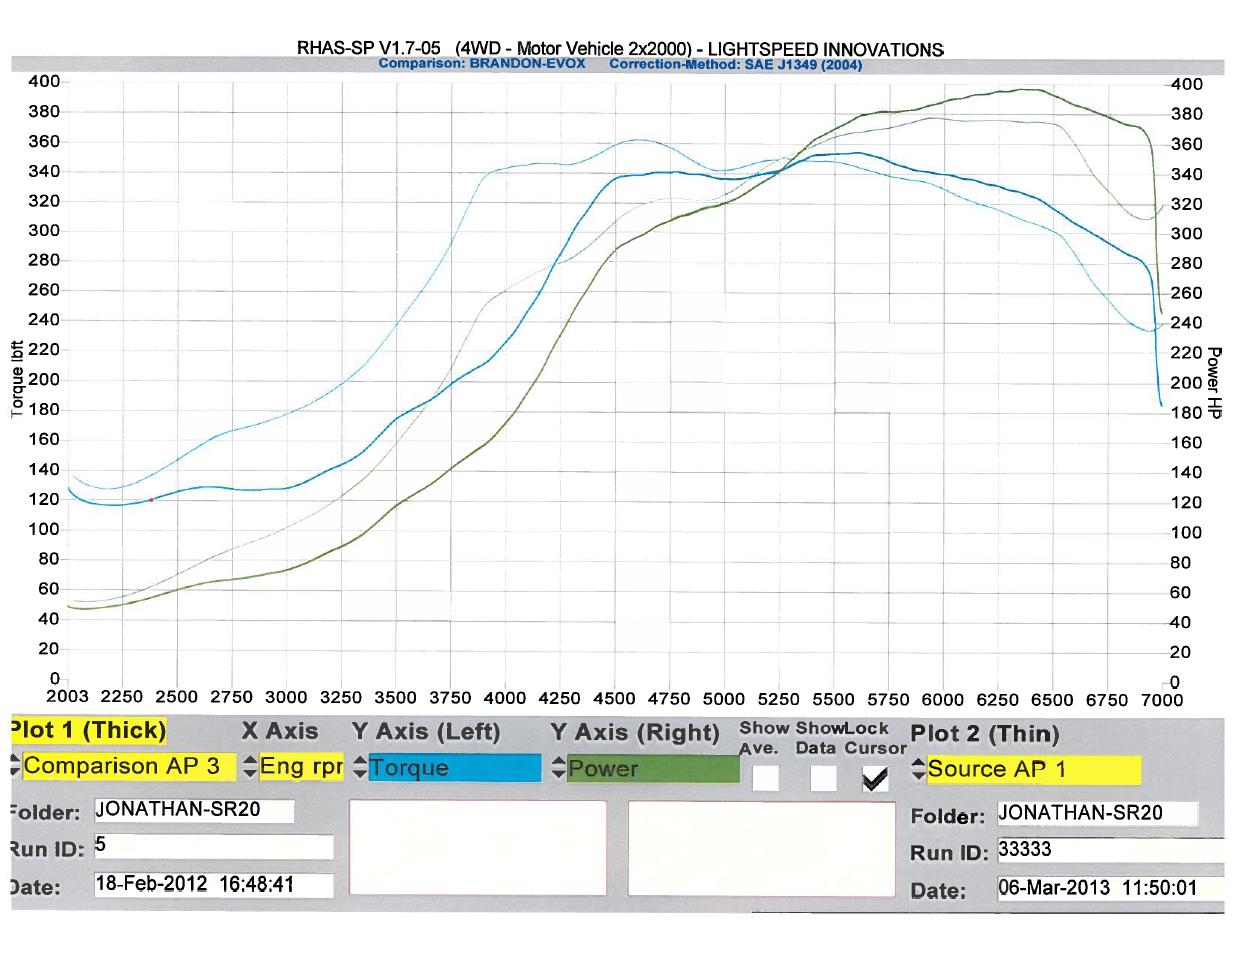The width and height of the screenshot is (1238, 955).
Task: Click the Plot 2 Run ID field 33333
Action: 1110,851
